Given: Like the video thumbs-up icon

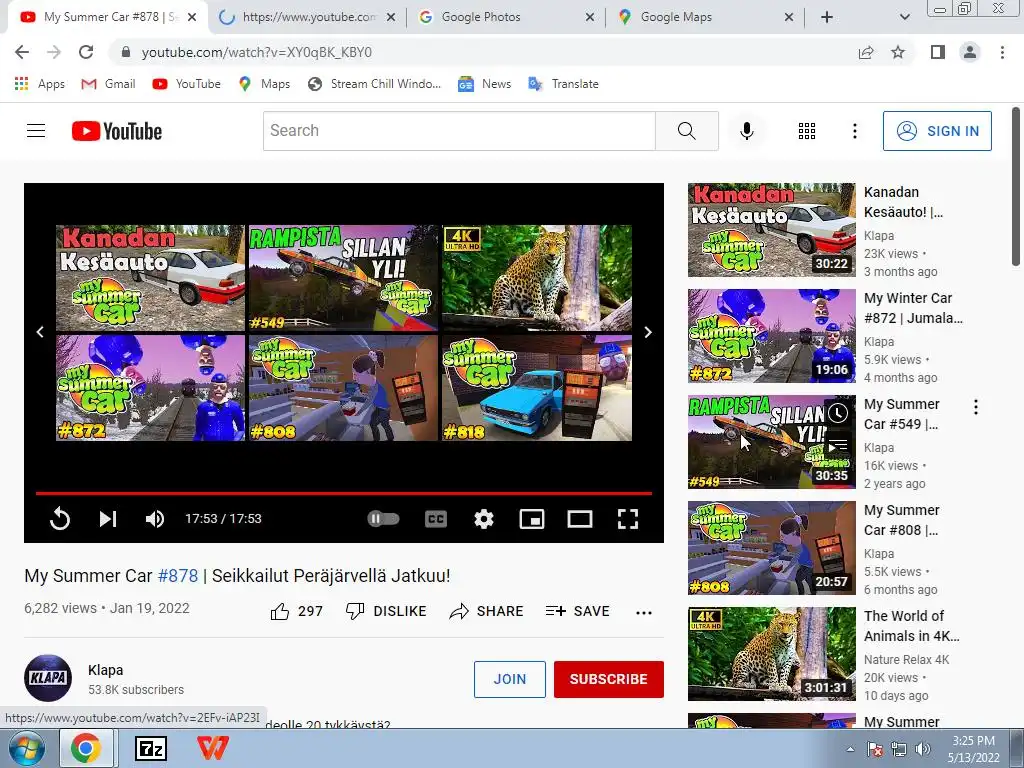Looking at the screenshot, I should tap(280, 611).
